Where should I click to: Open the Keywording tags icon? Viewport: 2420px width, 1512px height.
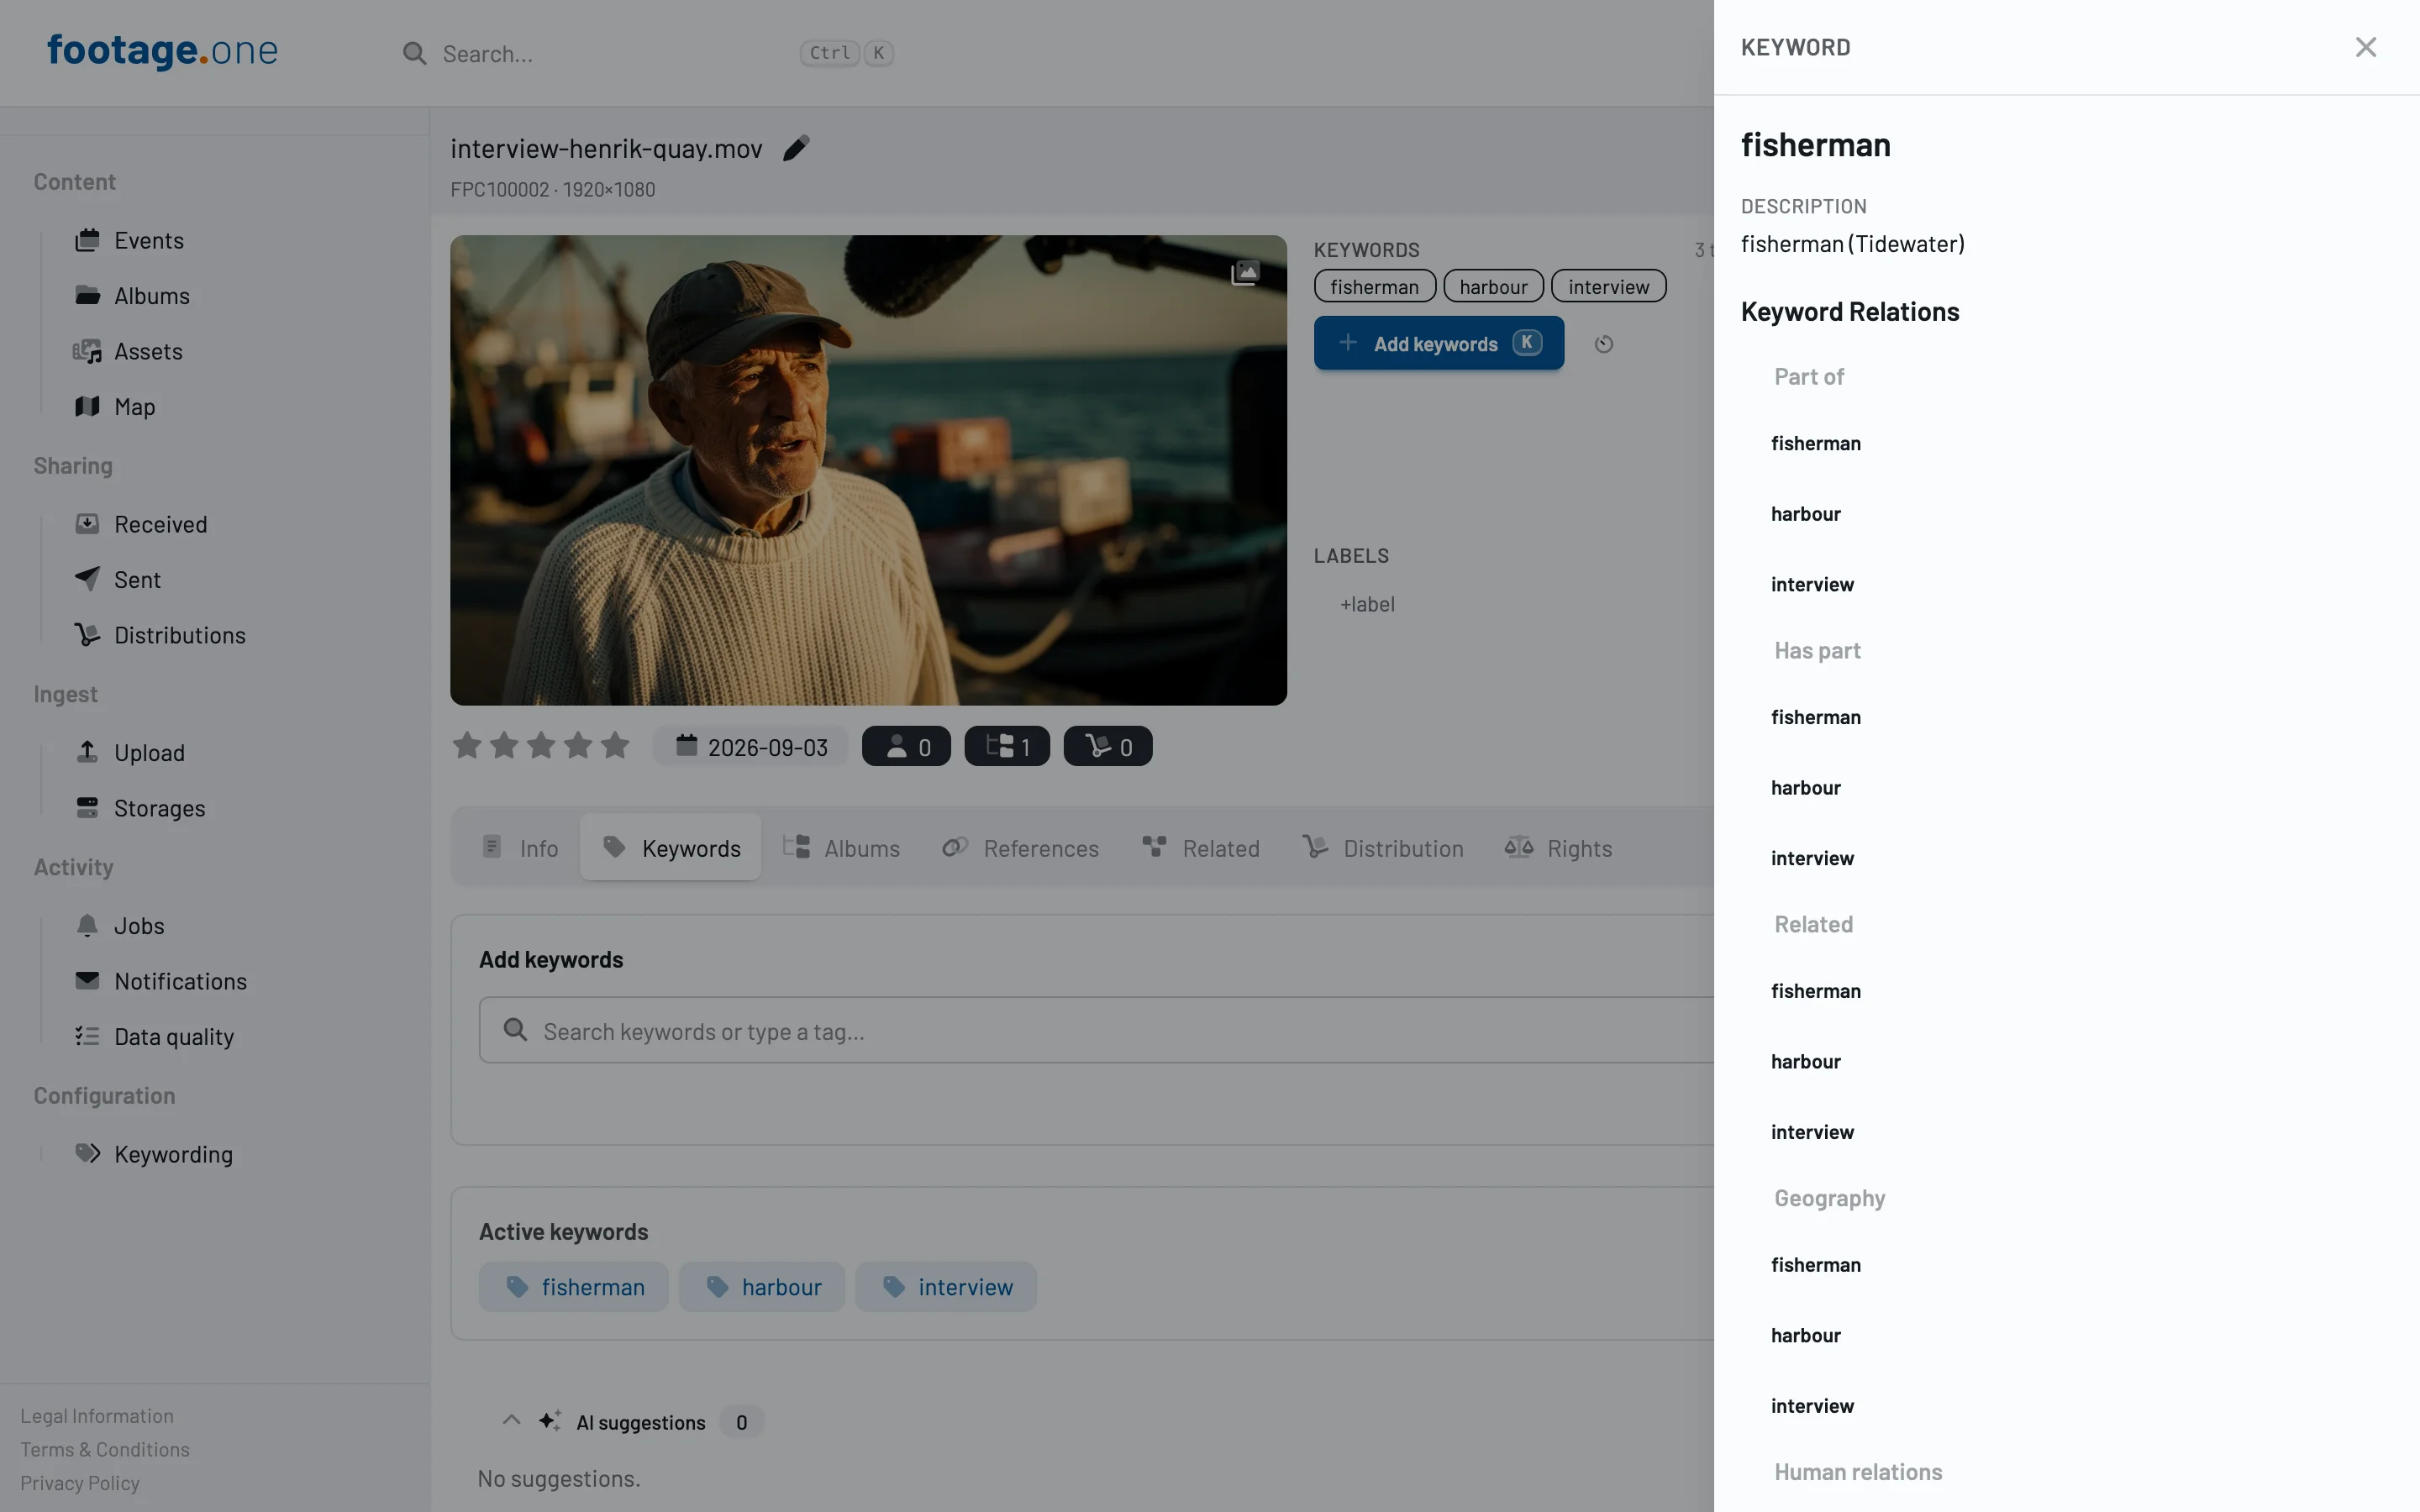(x=87, y=1153)
